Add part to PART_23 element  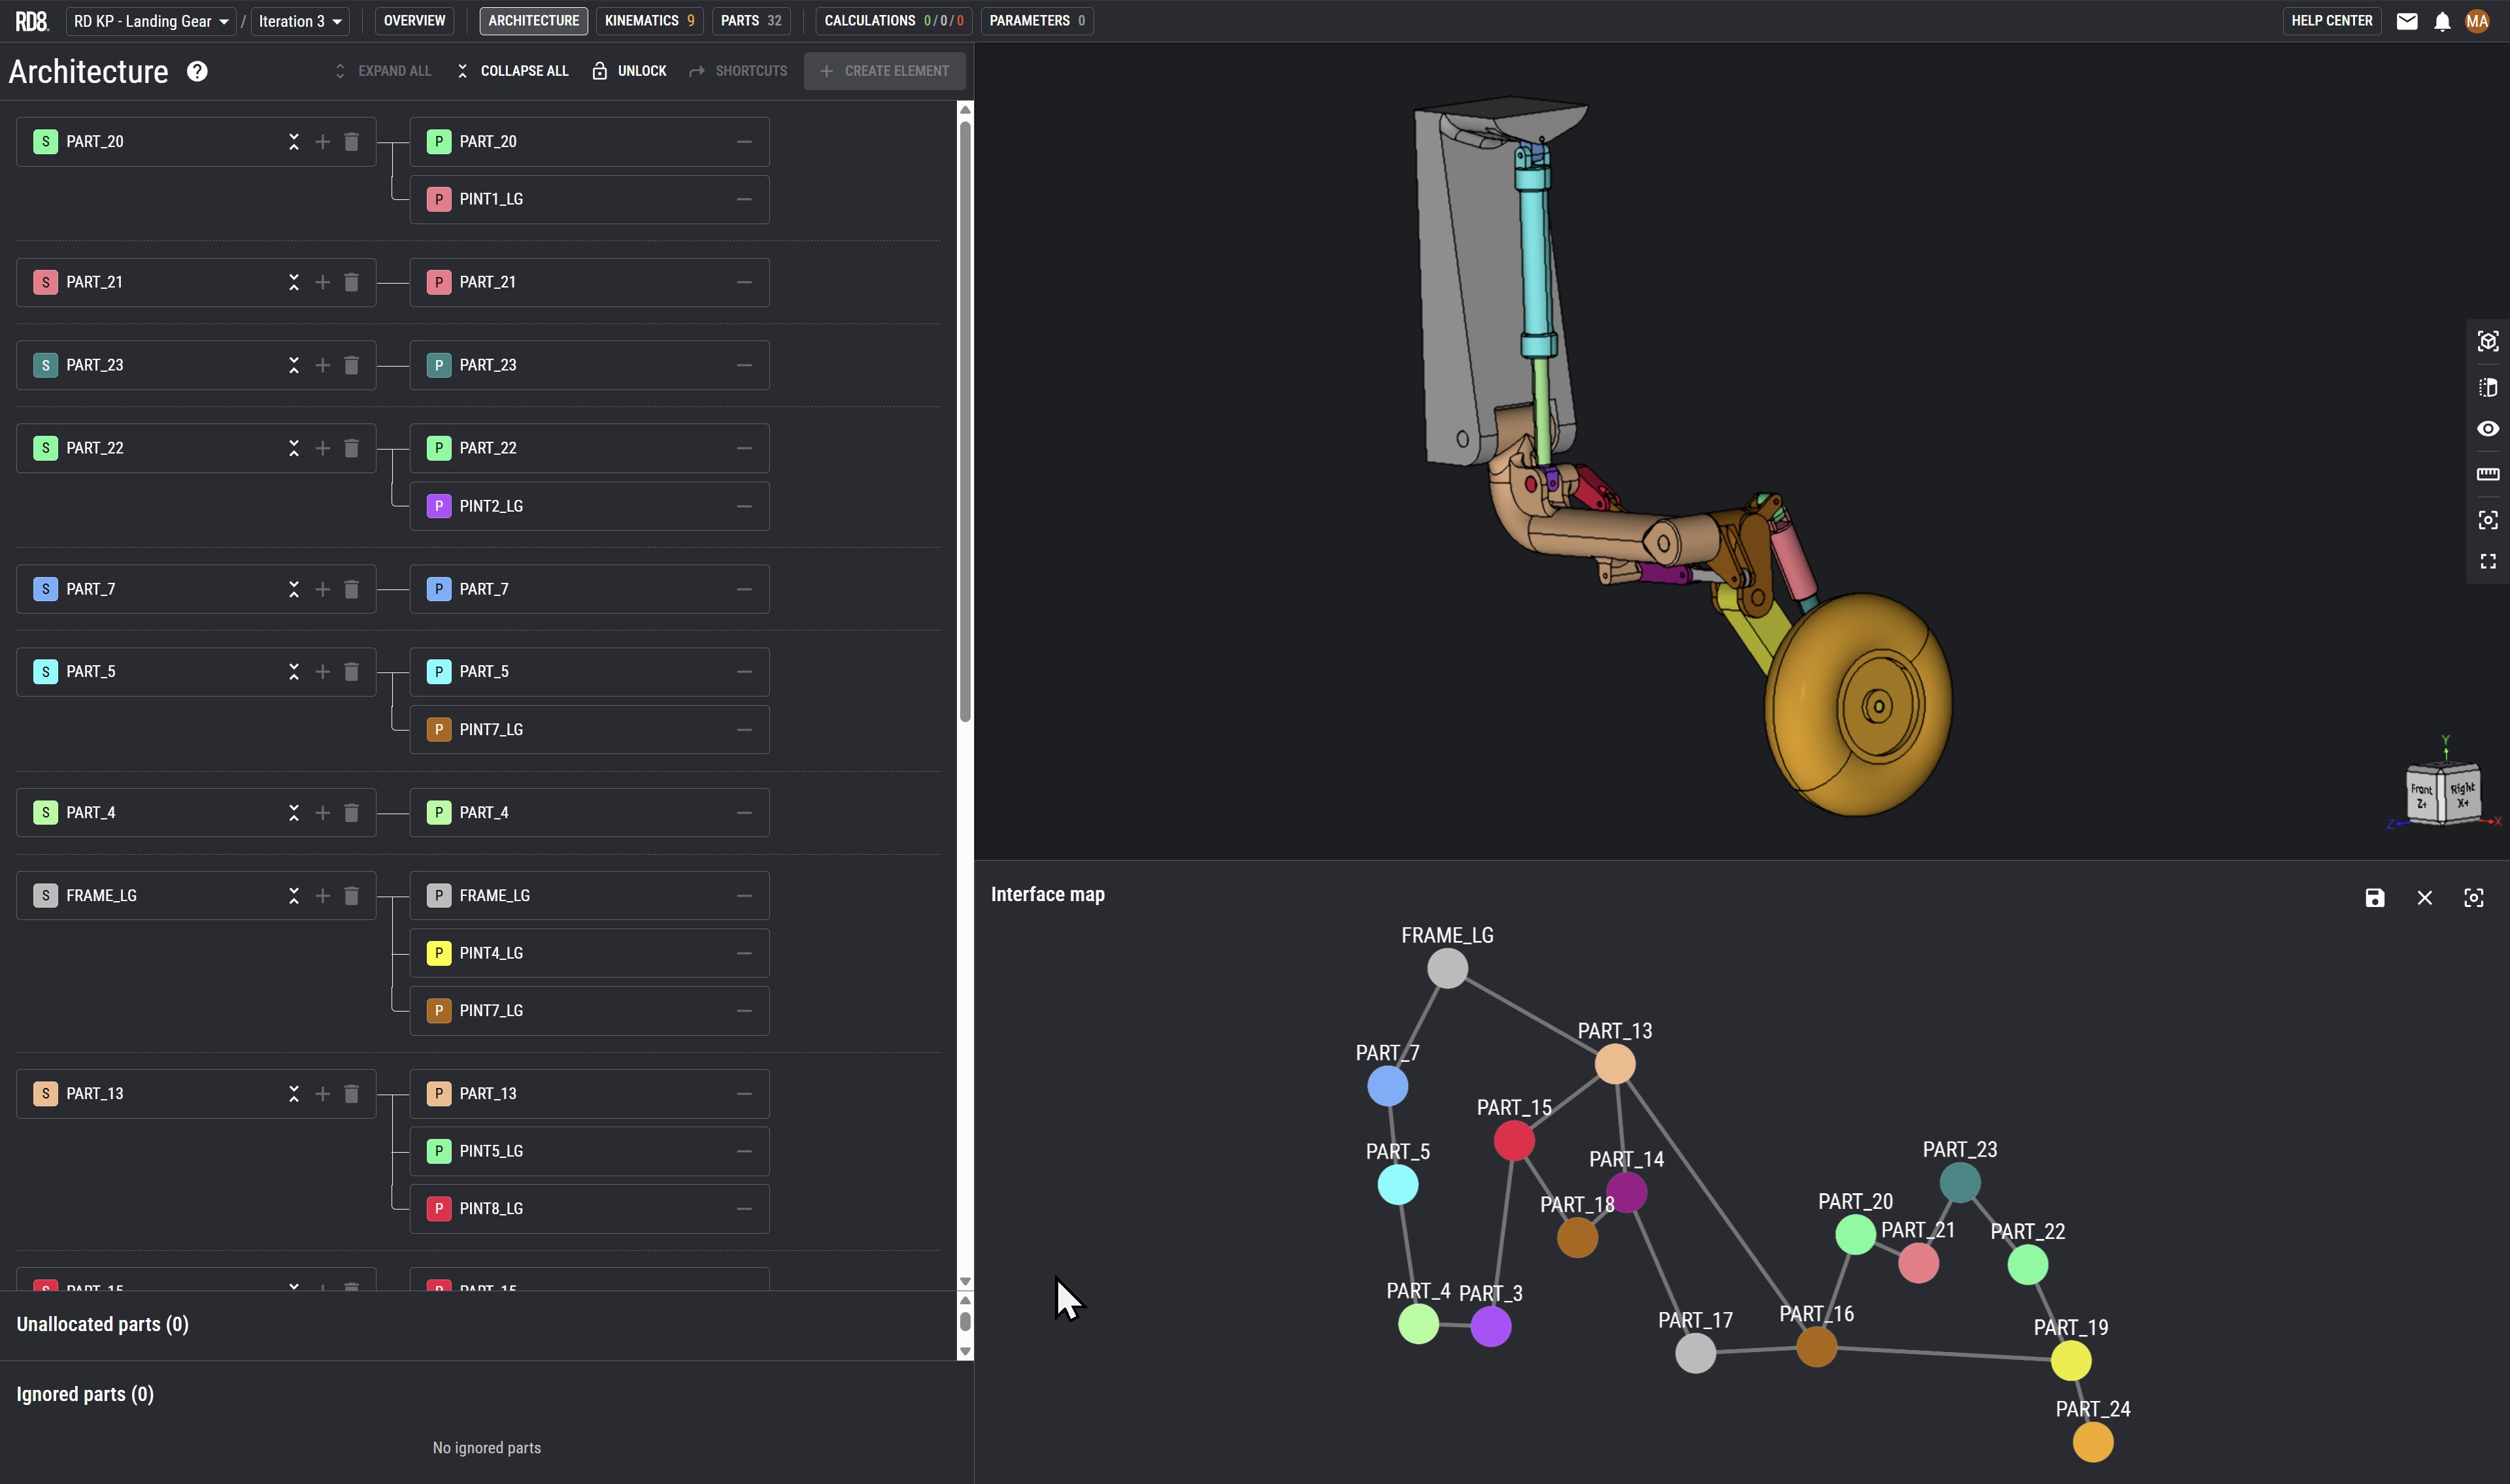pyautogui.click(x=322, y=365)
